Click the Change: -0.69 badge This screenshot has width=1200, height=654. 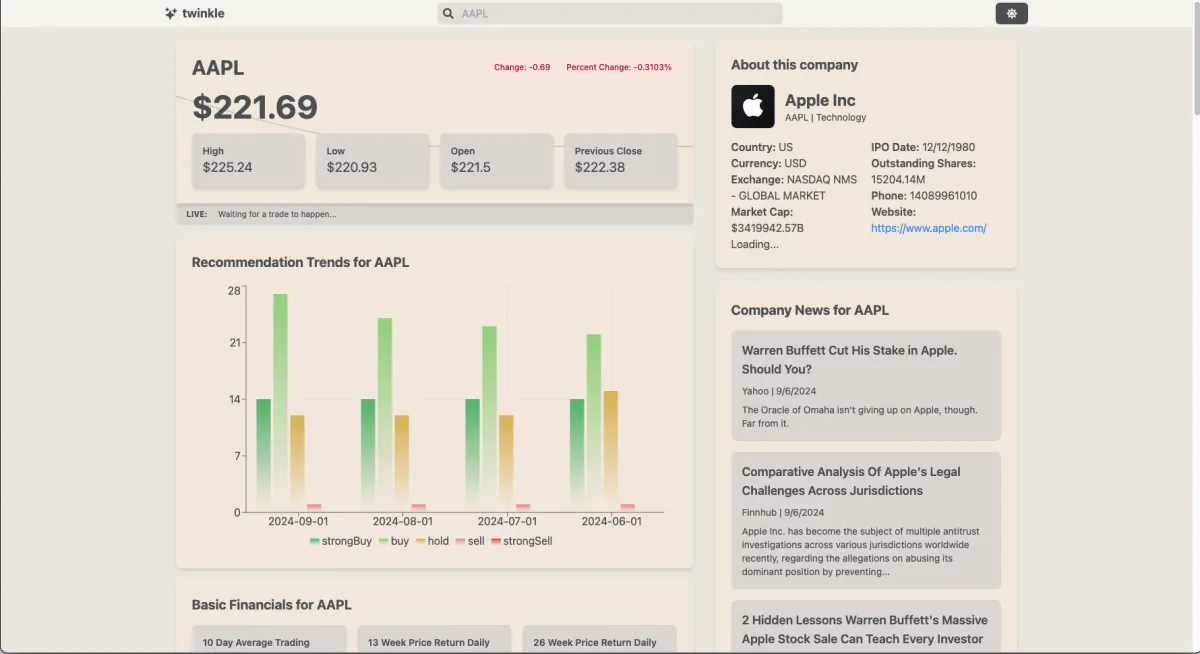point(522,67)
